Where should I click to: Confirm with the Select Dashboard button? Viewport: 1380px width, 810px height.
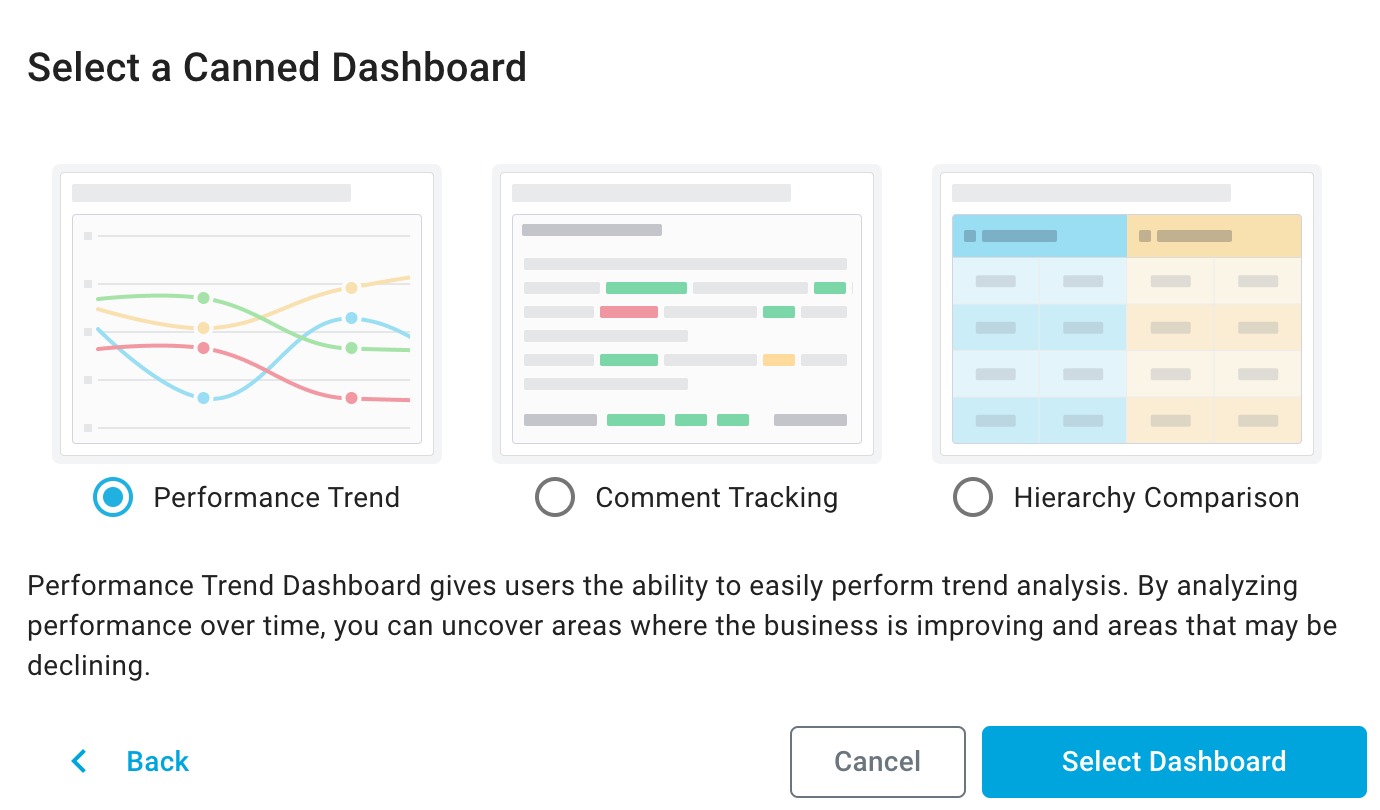pos(1173,762)
